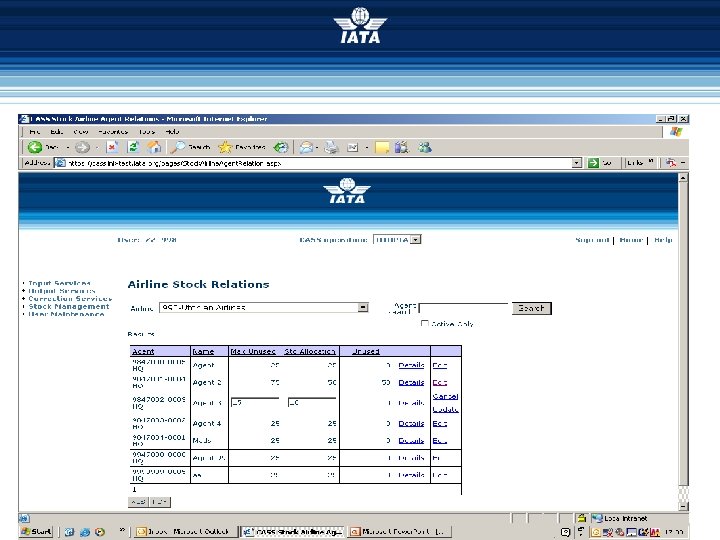Click the Windows Start button

pyautogui.click(x=37, y=531)
